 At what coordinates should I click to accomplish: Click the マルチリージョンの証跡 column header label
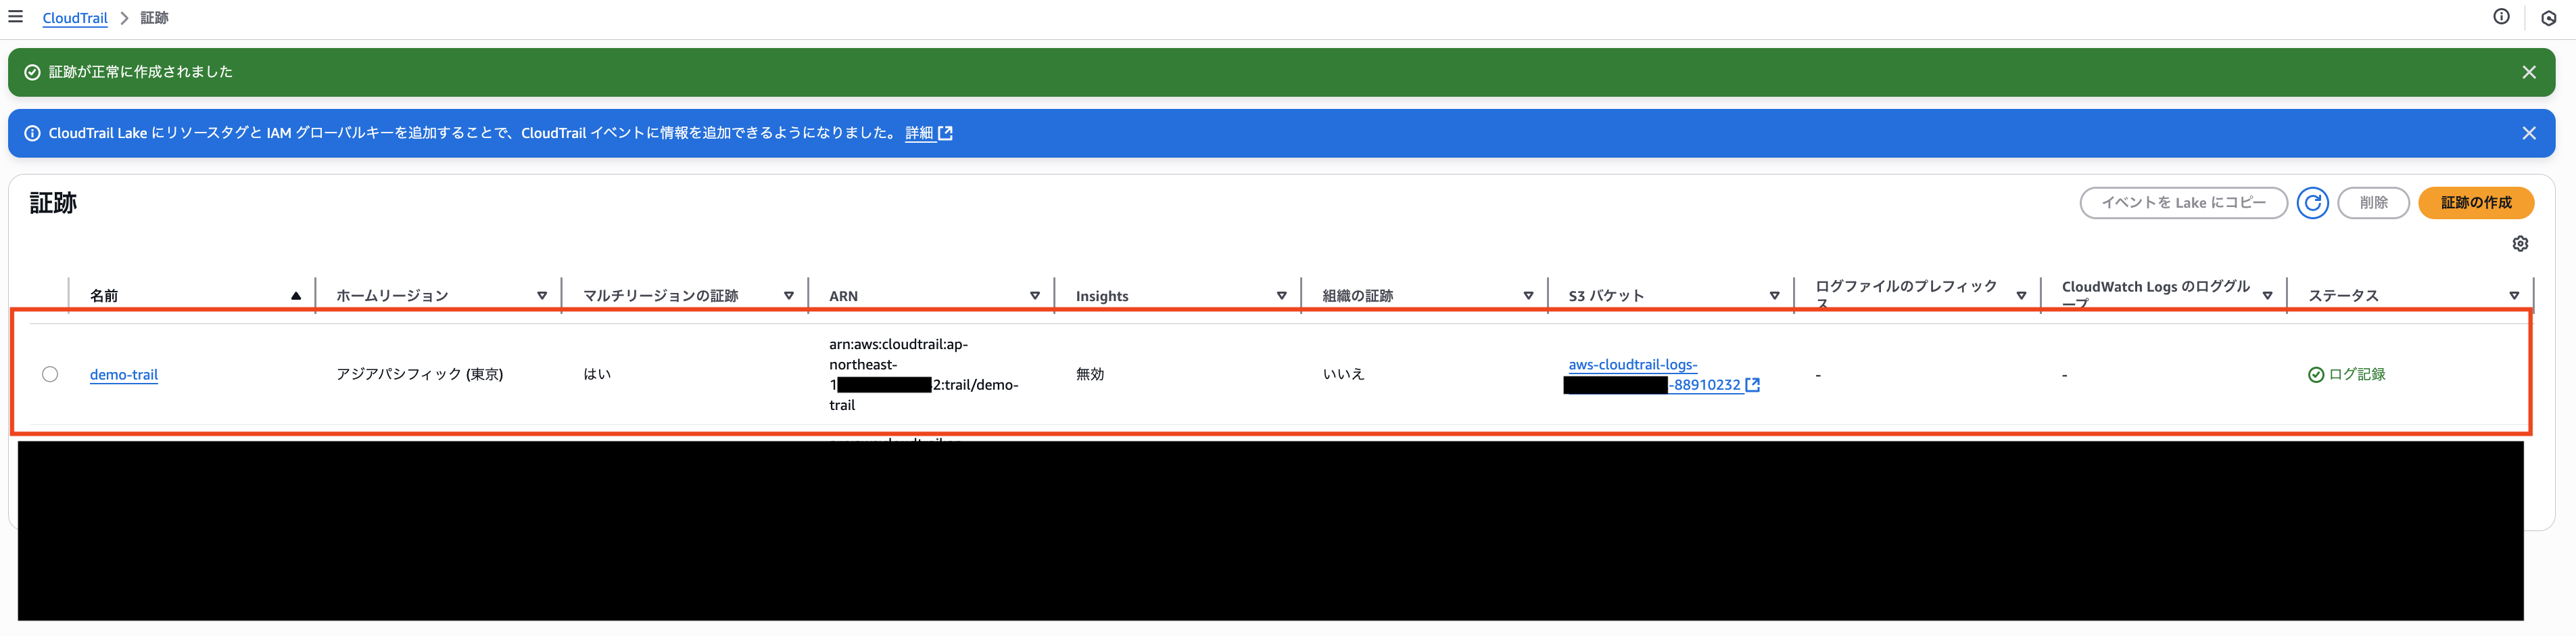pyautogui.click(x=661, y=296)
